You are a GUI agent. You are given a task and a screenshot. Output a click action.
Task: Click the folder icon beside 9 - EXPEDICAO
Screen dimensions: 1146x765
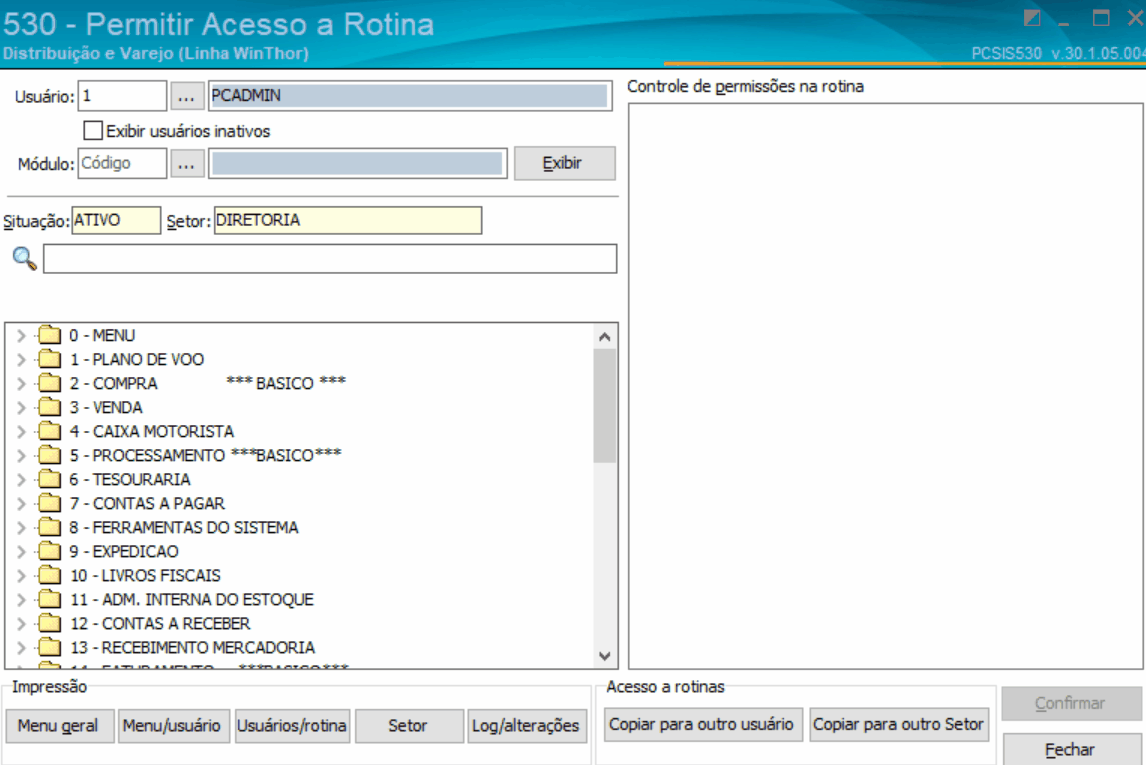click(x=50, y=551)
